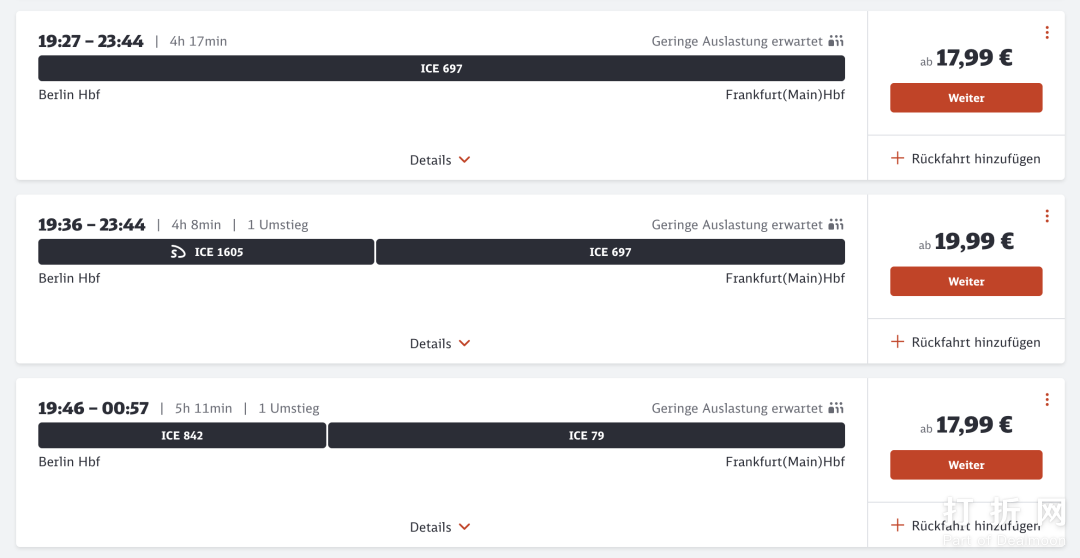Click the plus icon beside Rückfahrt on 19,99 € trip

pos(897,342)
